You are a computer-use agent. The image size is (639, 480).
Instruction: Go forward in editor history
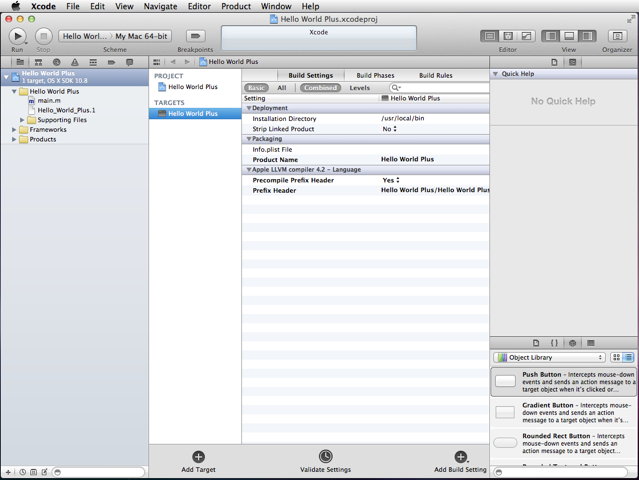[187, 62]
